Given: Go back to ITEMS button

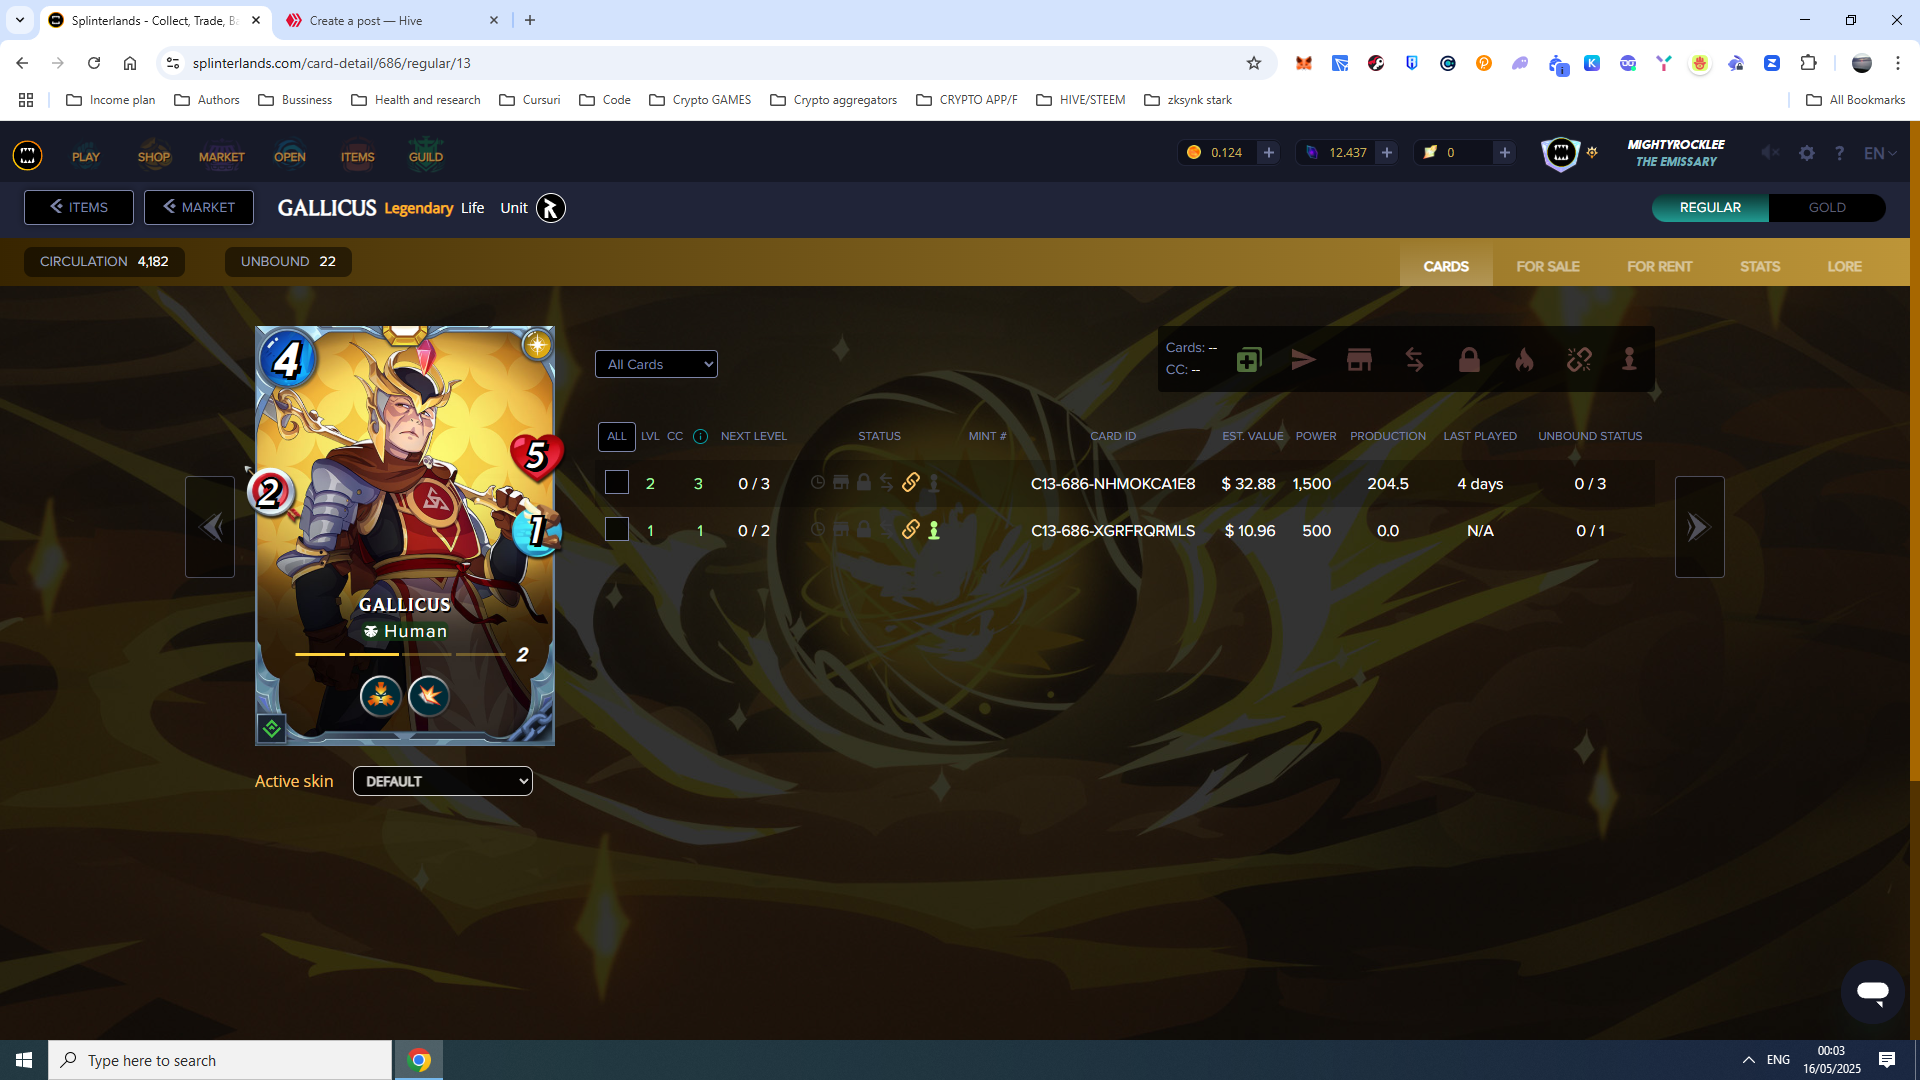Looking at the screenshot, I should pyautogui.click(x=79, y=208).
